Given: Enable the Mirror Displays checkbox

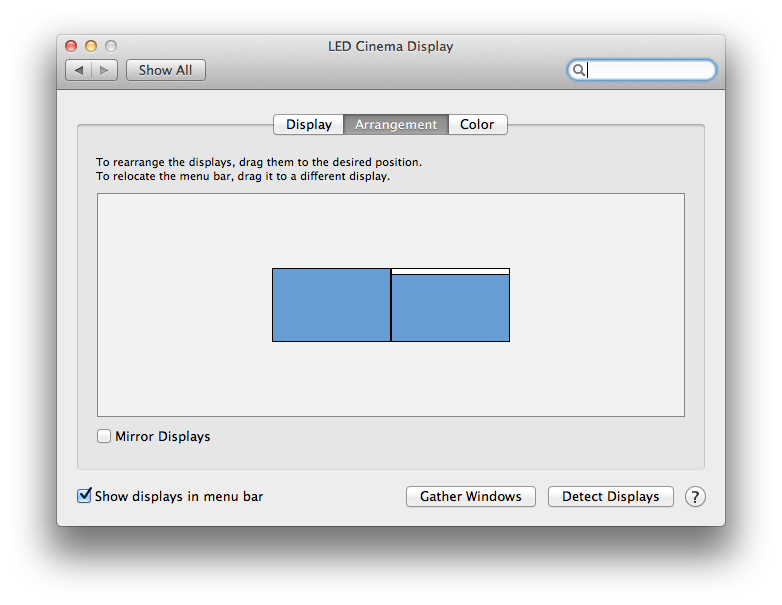Looking at the screenshot, I should point(104,436).
